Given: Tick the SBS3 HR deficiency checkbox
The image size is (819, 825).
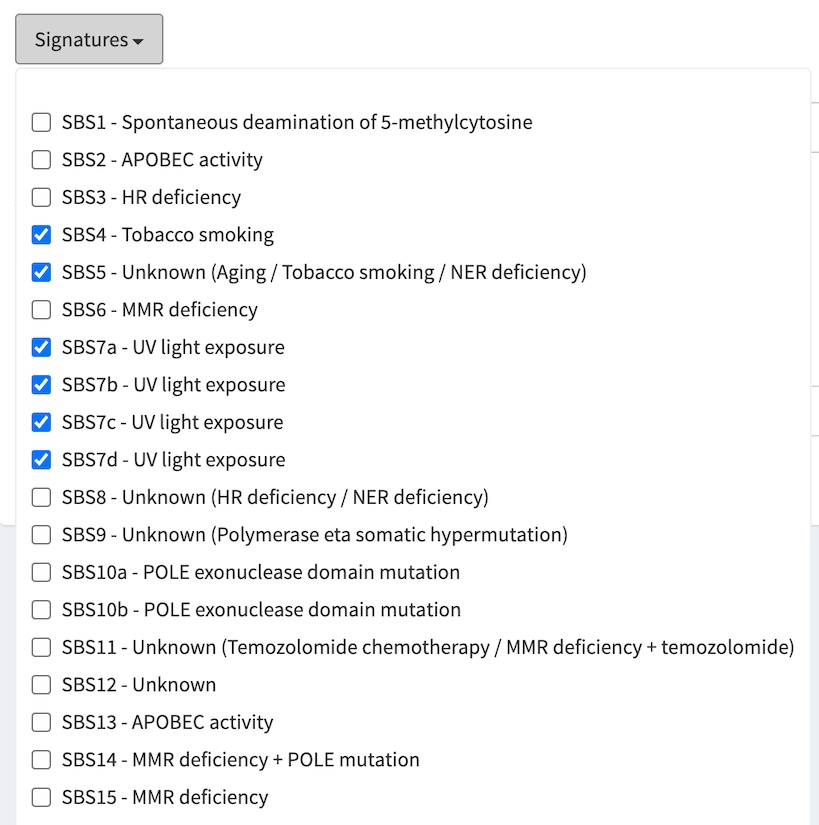Looking at the screenshot, I should point(41,198).
